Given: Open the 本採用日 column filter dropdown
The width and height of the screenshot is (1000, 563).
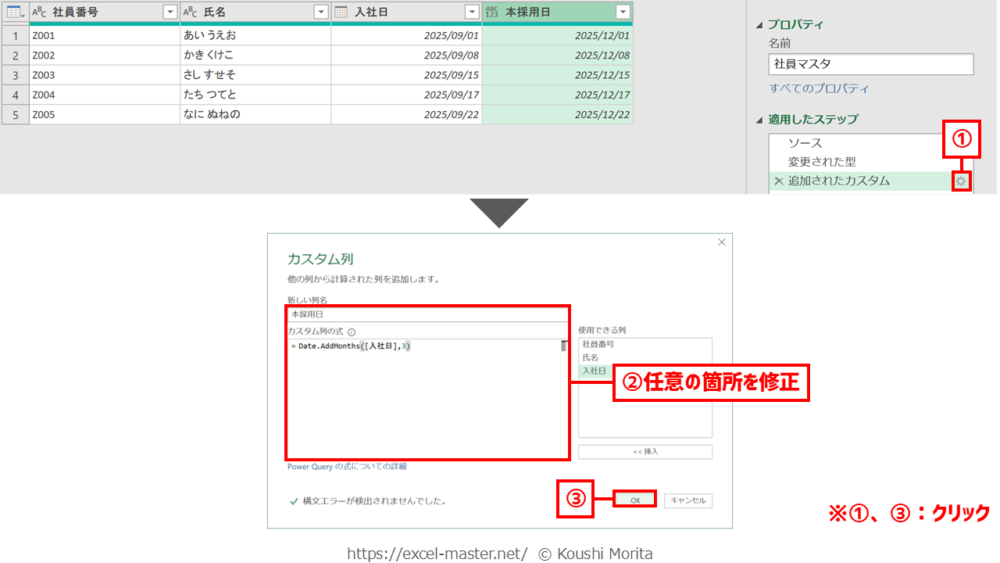Looking at the screenshot, I should click(x=623, y=12).
